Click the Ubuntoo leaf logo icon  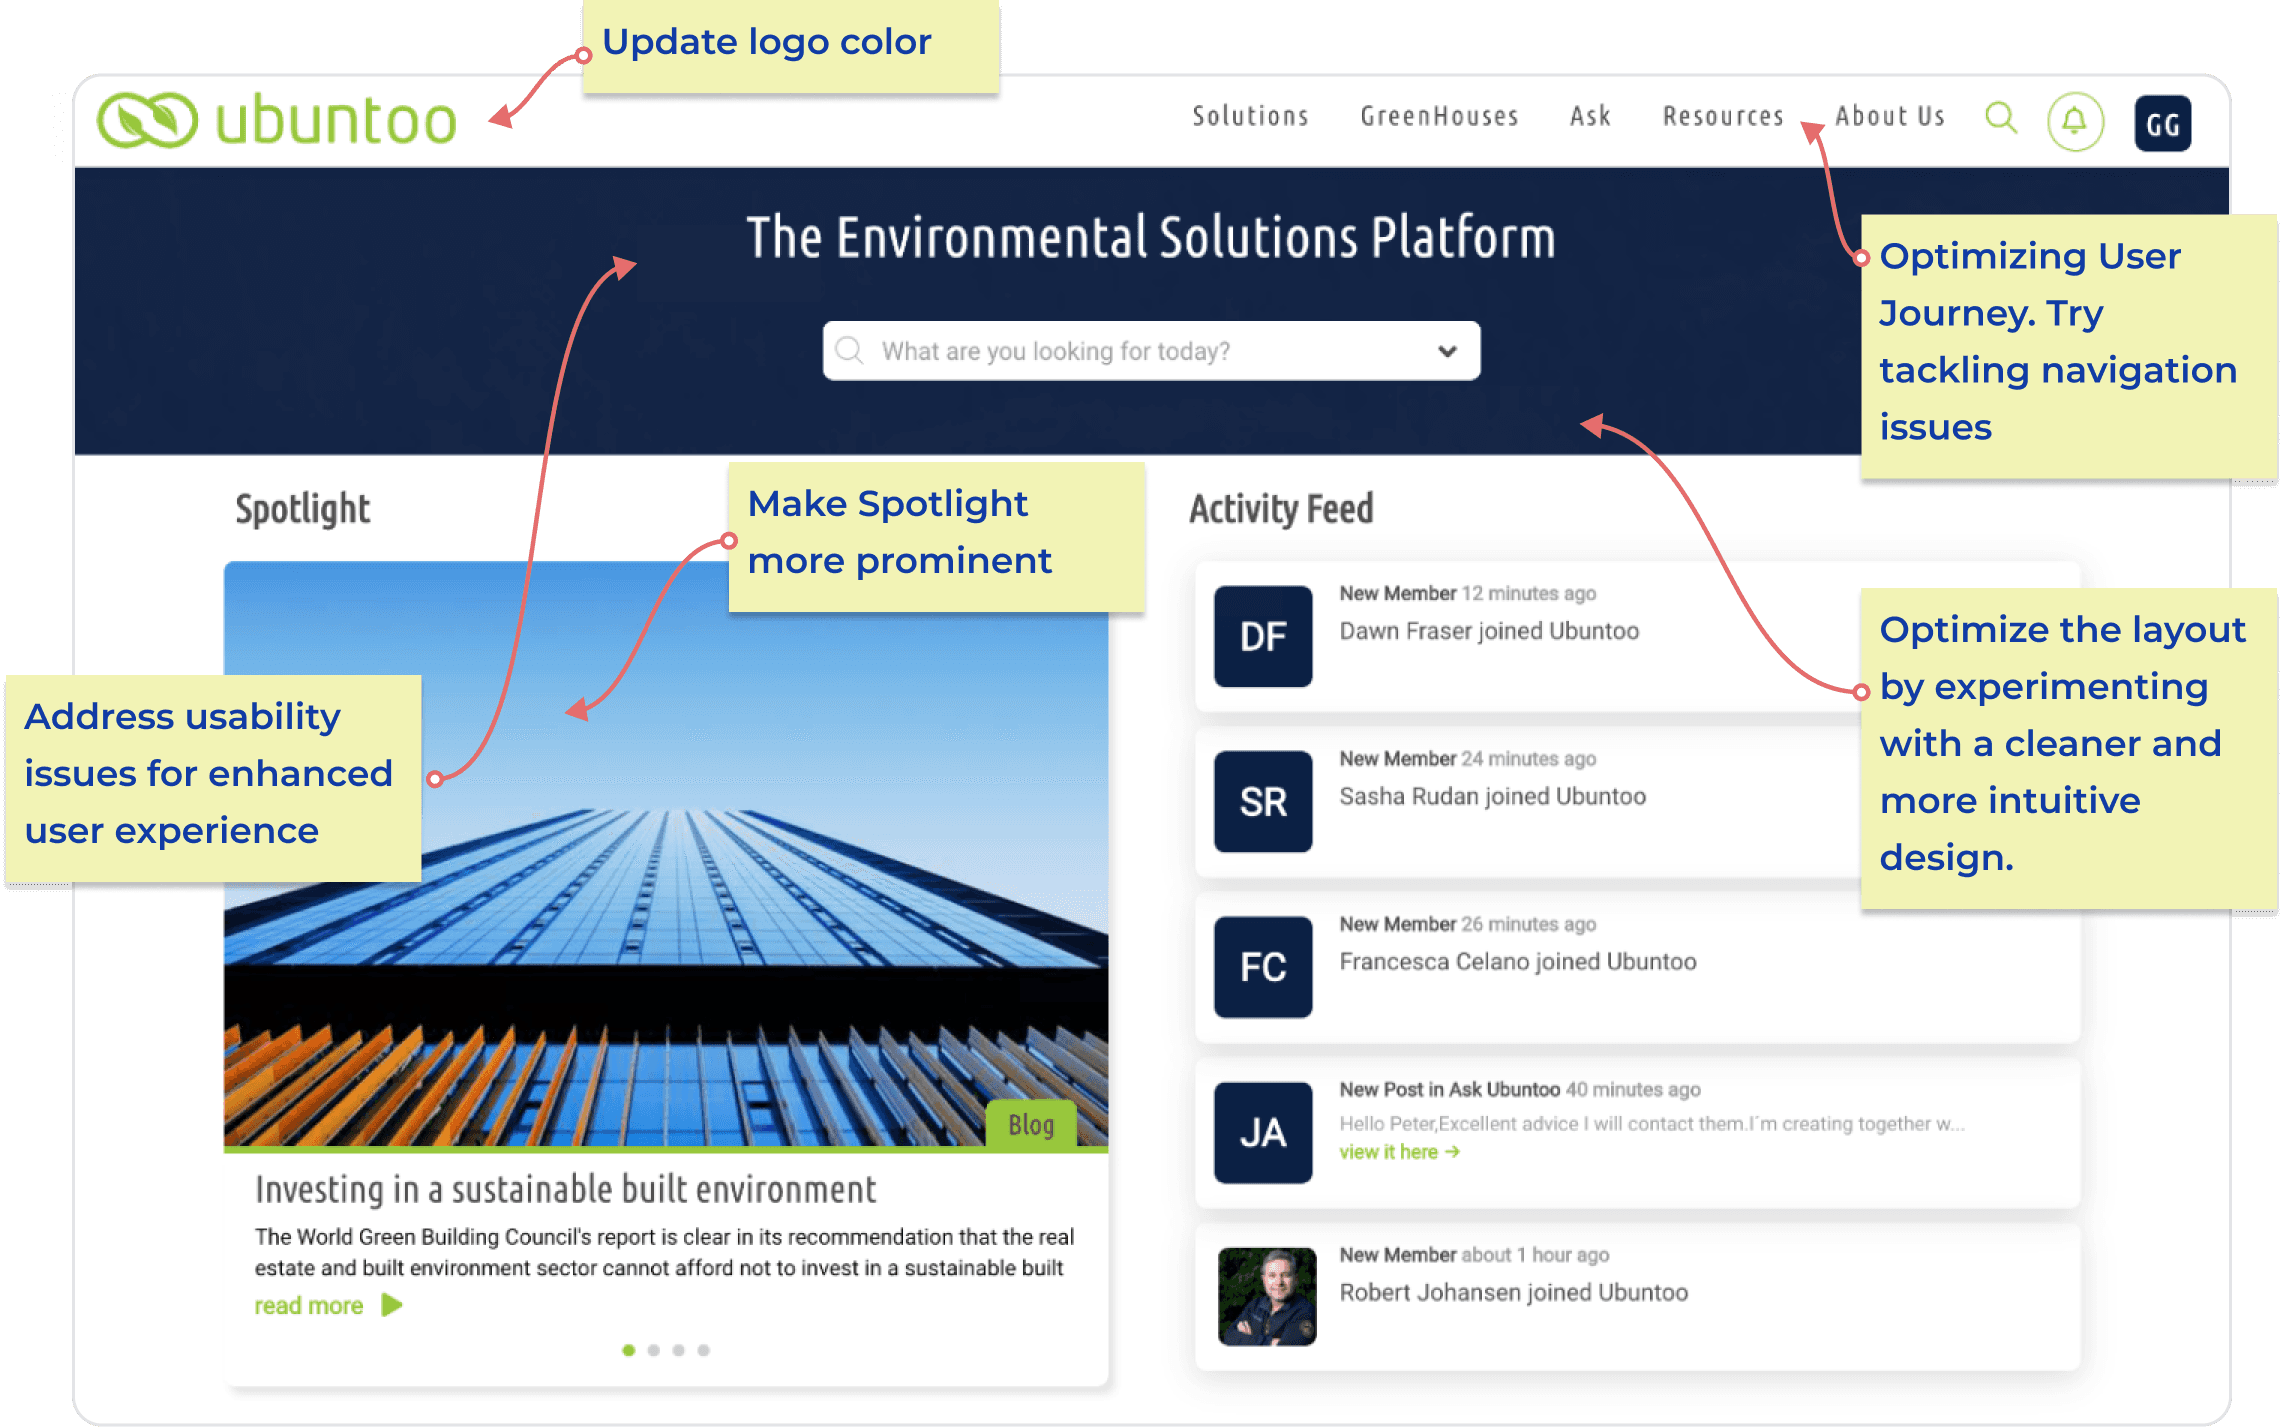147,120
